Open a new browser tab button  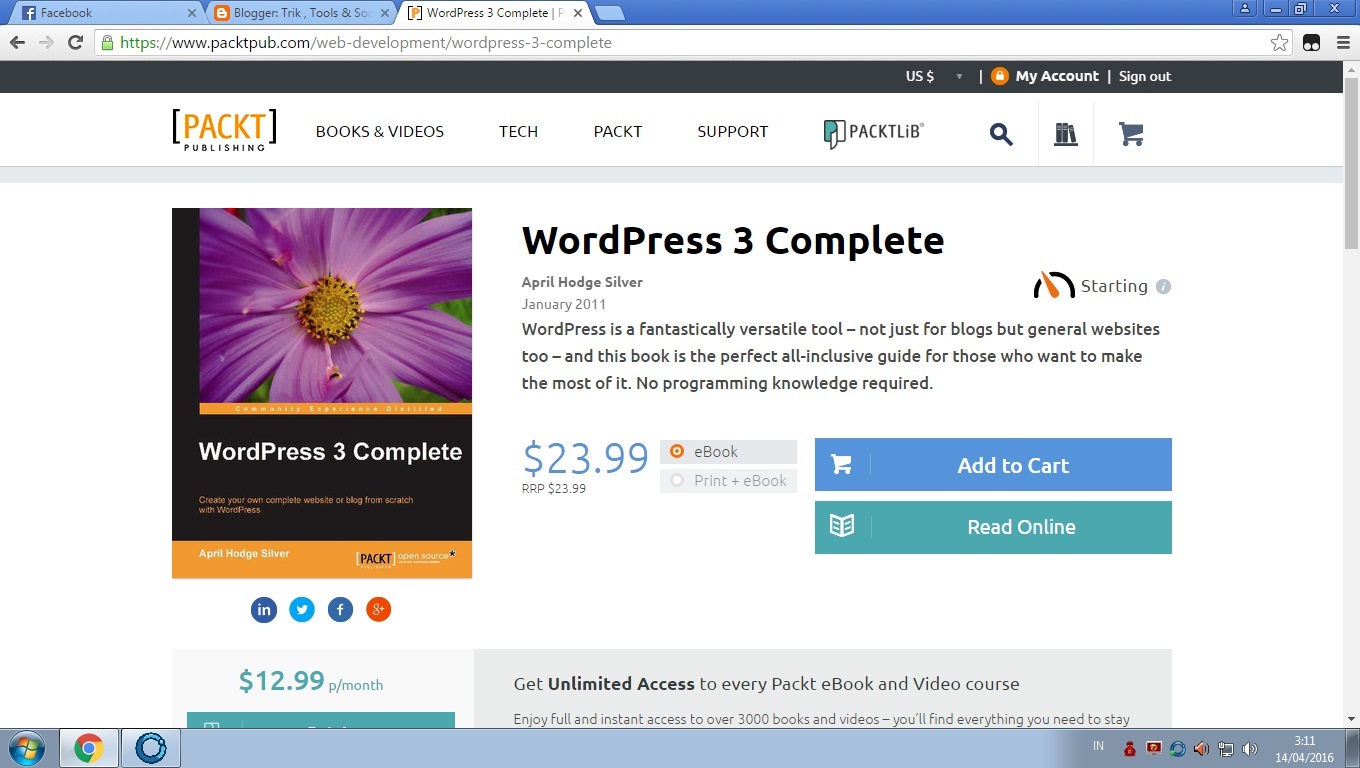[x=610, y=13]
